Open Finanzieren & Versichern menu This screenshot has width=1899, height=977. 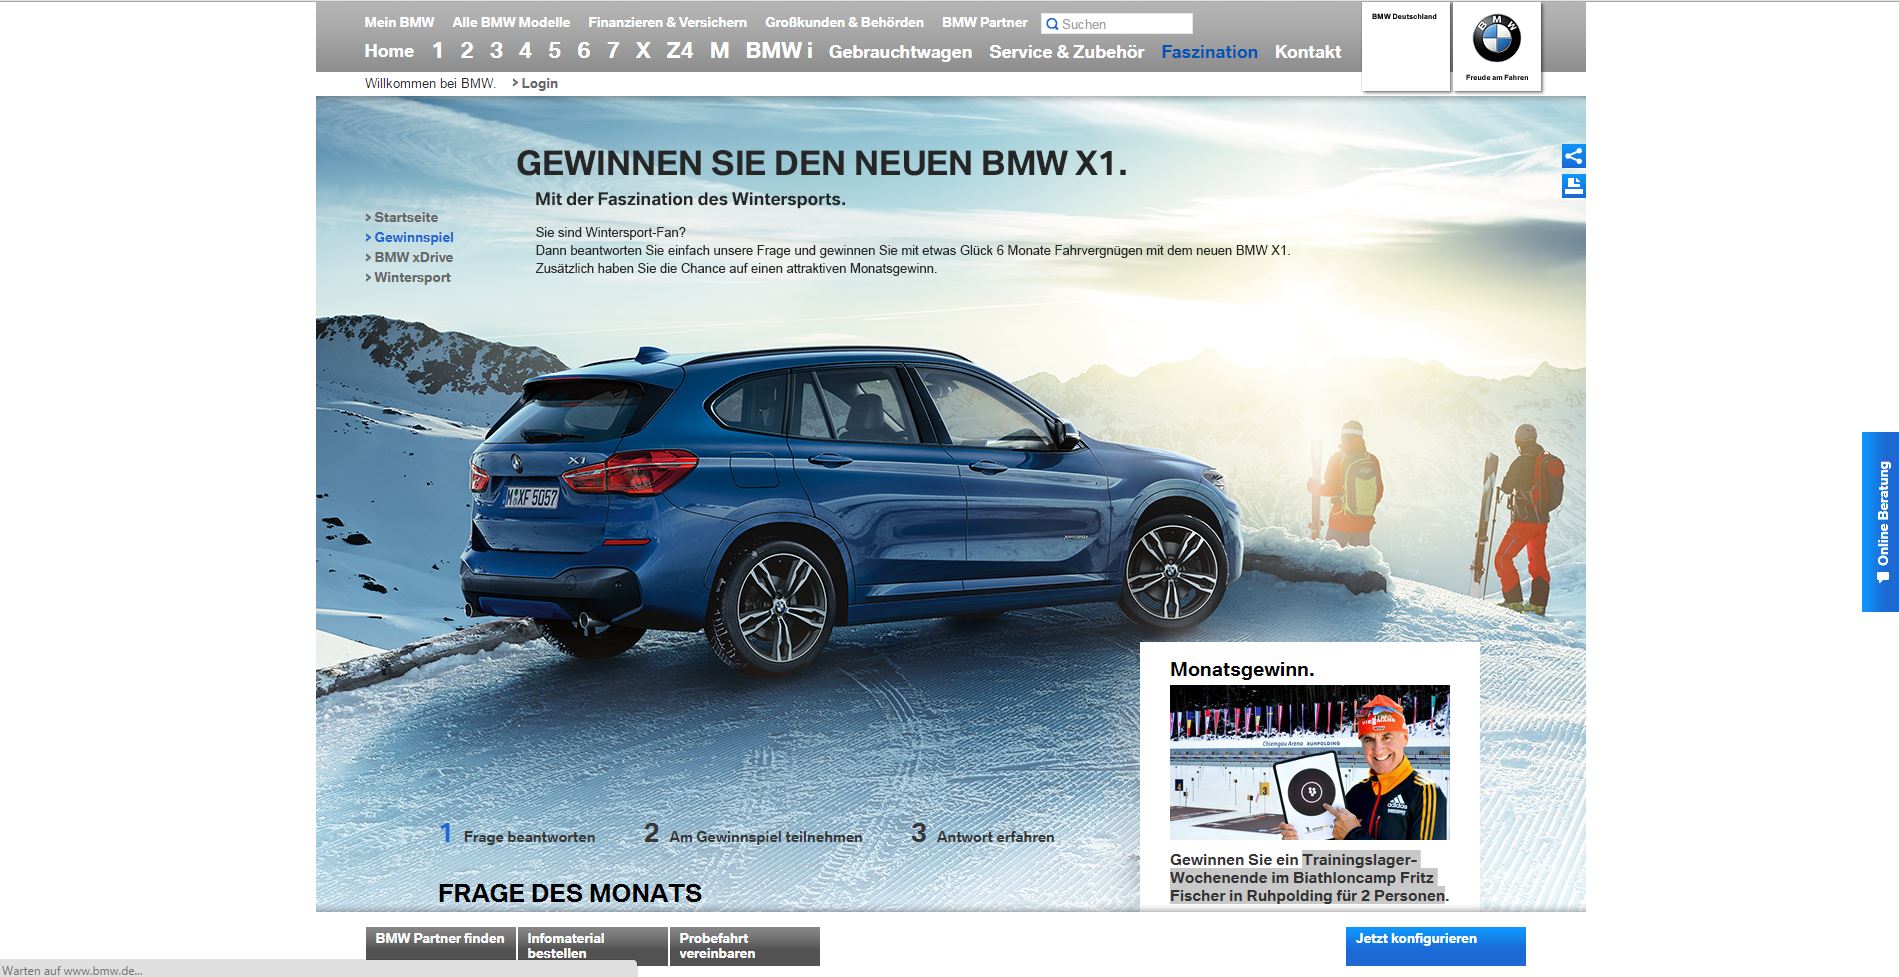(x=667, y=22)
